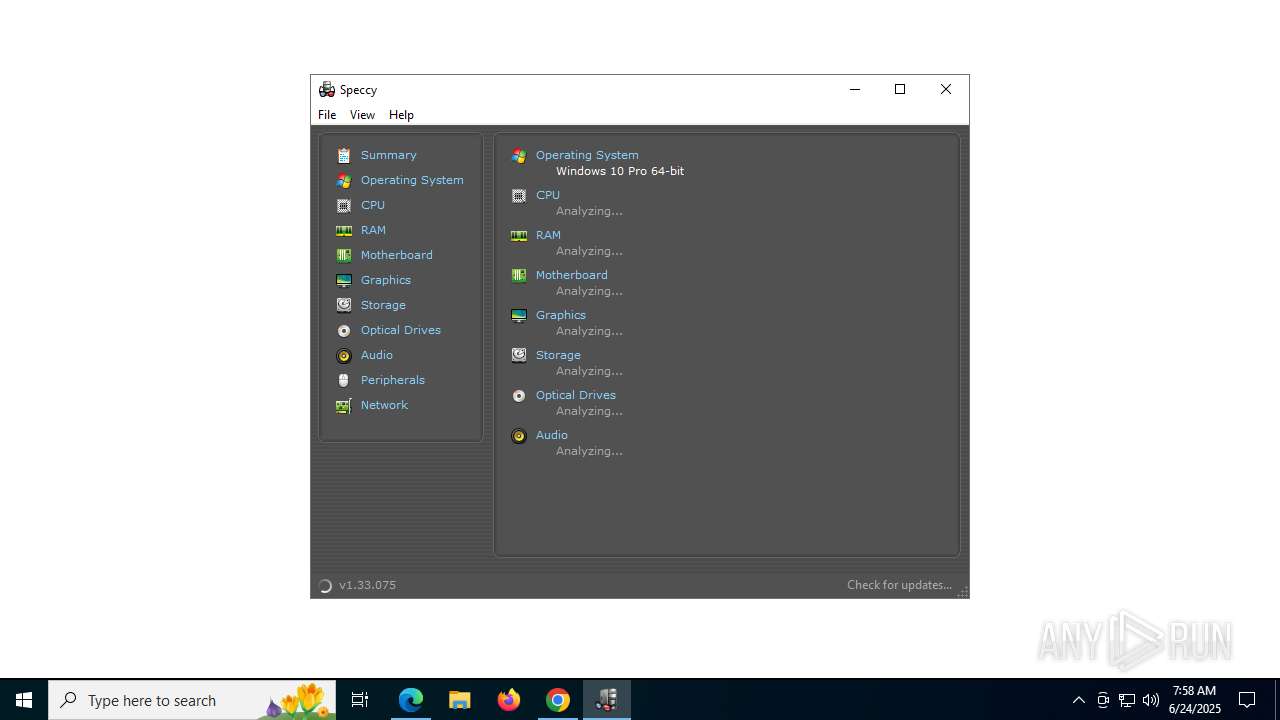
Task: Select CPU section label in sidebar
Action: click(373, 205)
